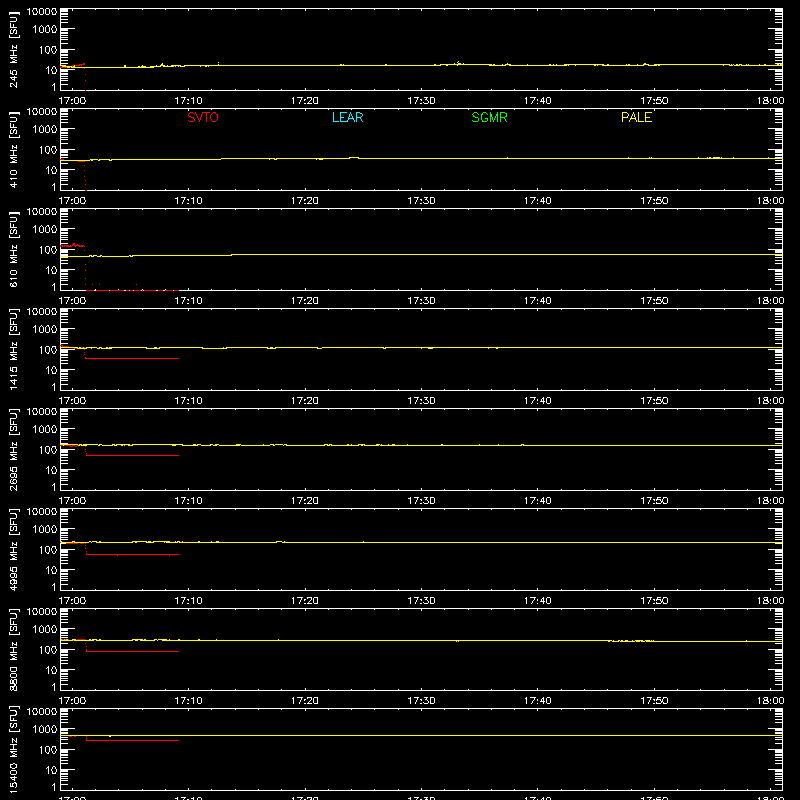Click 17:30 time label under 245 MHz panel

pyautogui.click(x=421, y=101)
